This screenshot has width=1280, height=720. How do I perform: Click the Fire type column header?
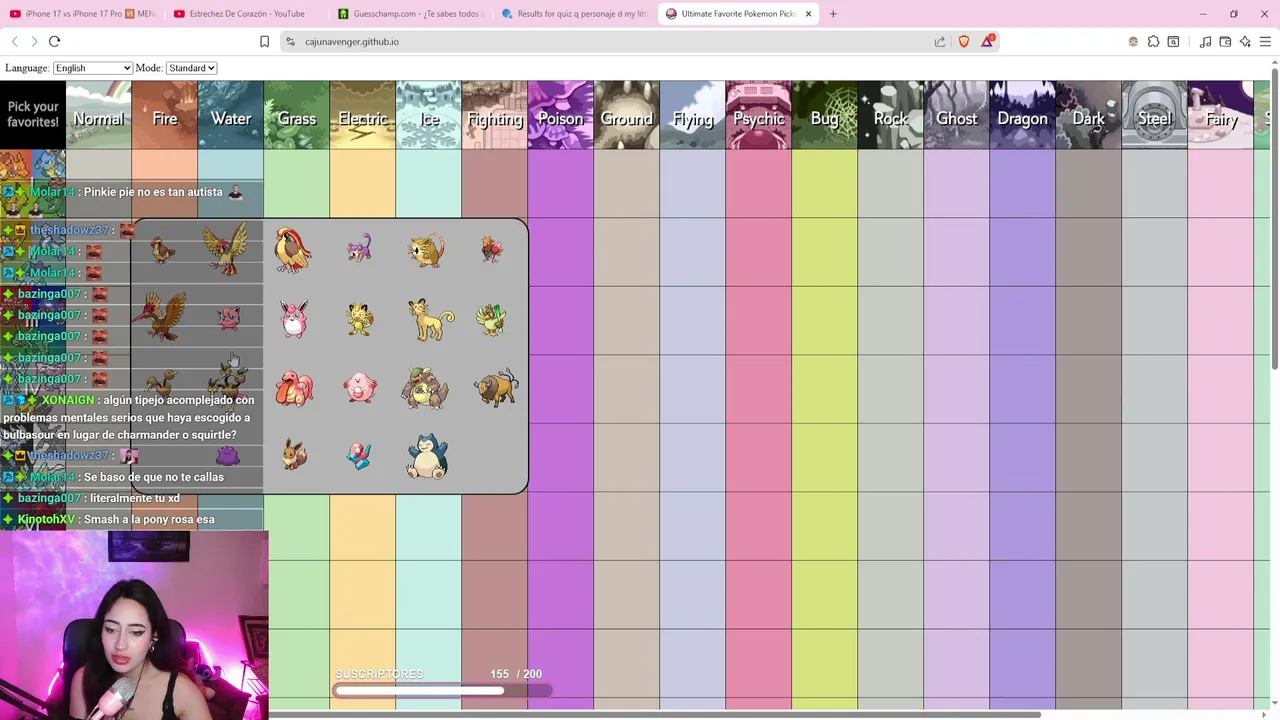pos(164,115)
